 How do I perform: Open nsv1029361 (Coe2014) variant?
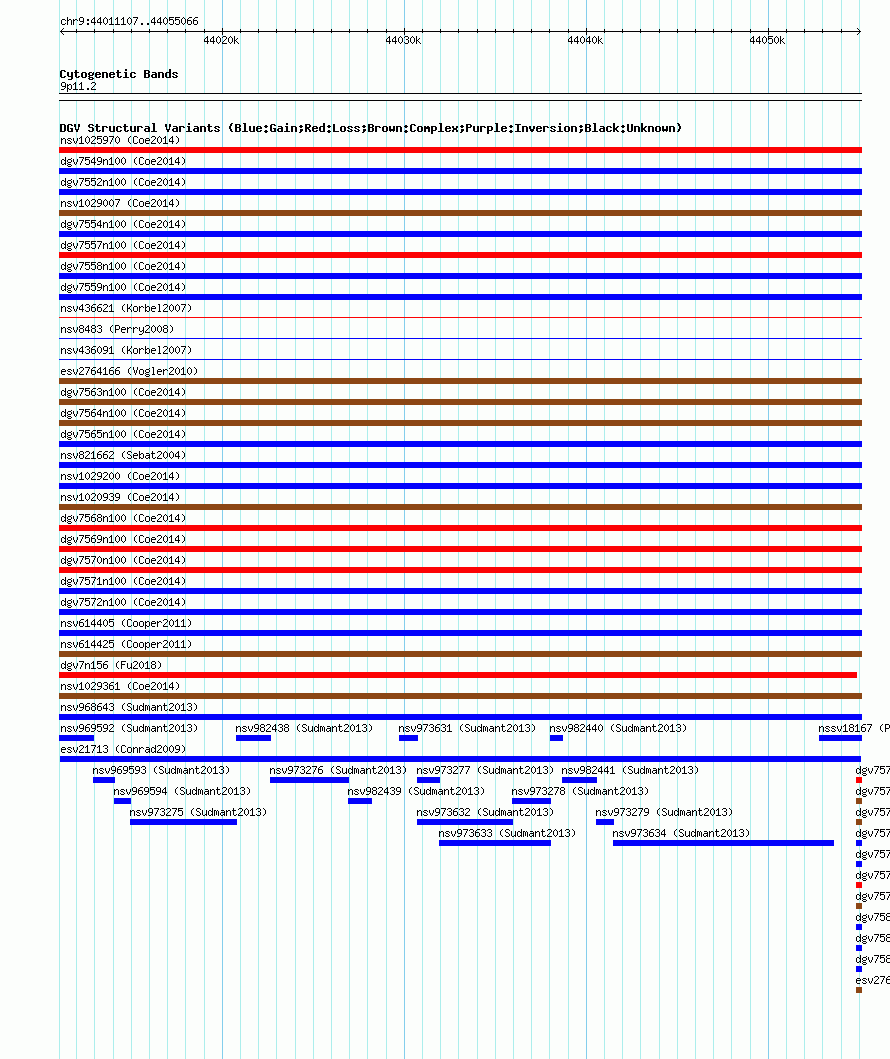click(120, 686)
